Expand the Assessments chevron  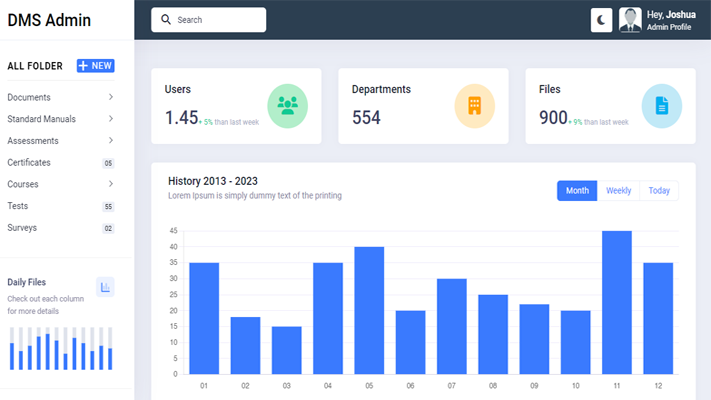[x=111, y=141]
